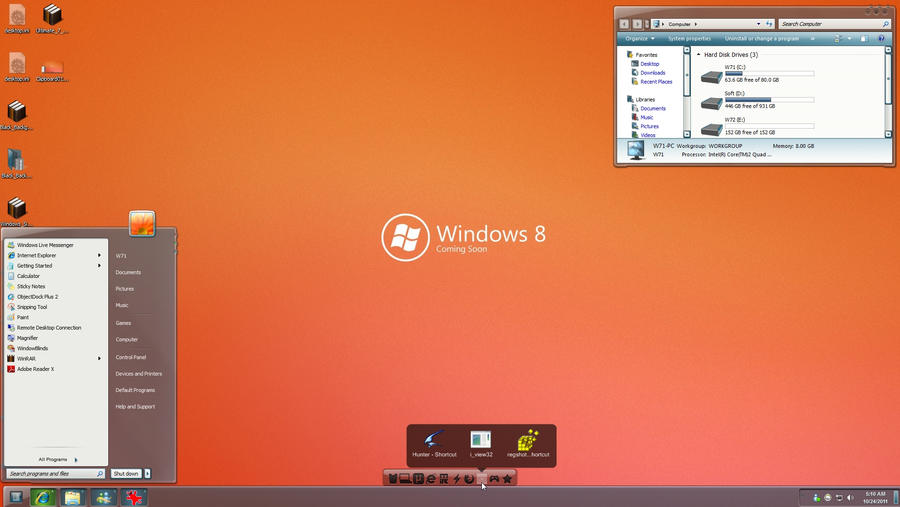Expand the Getting Started submenu arrow

coord(99,266)
